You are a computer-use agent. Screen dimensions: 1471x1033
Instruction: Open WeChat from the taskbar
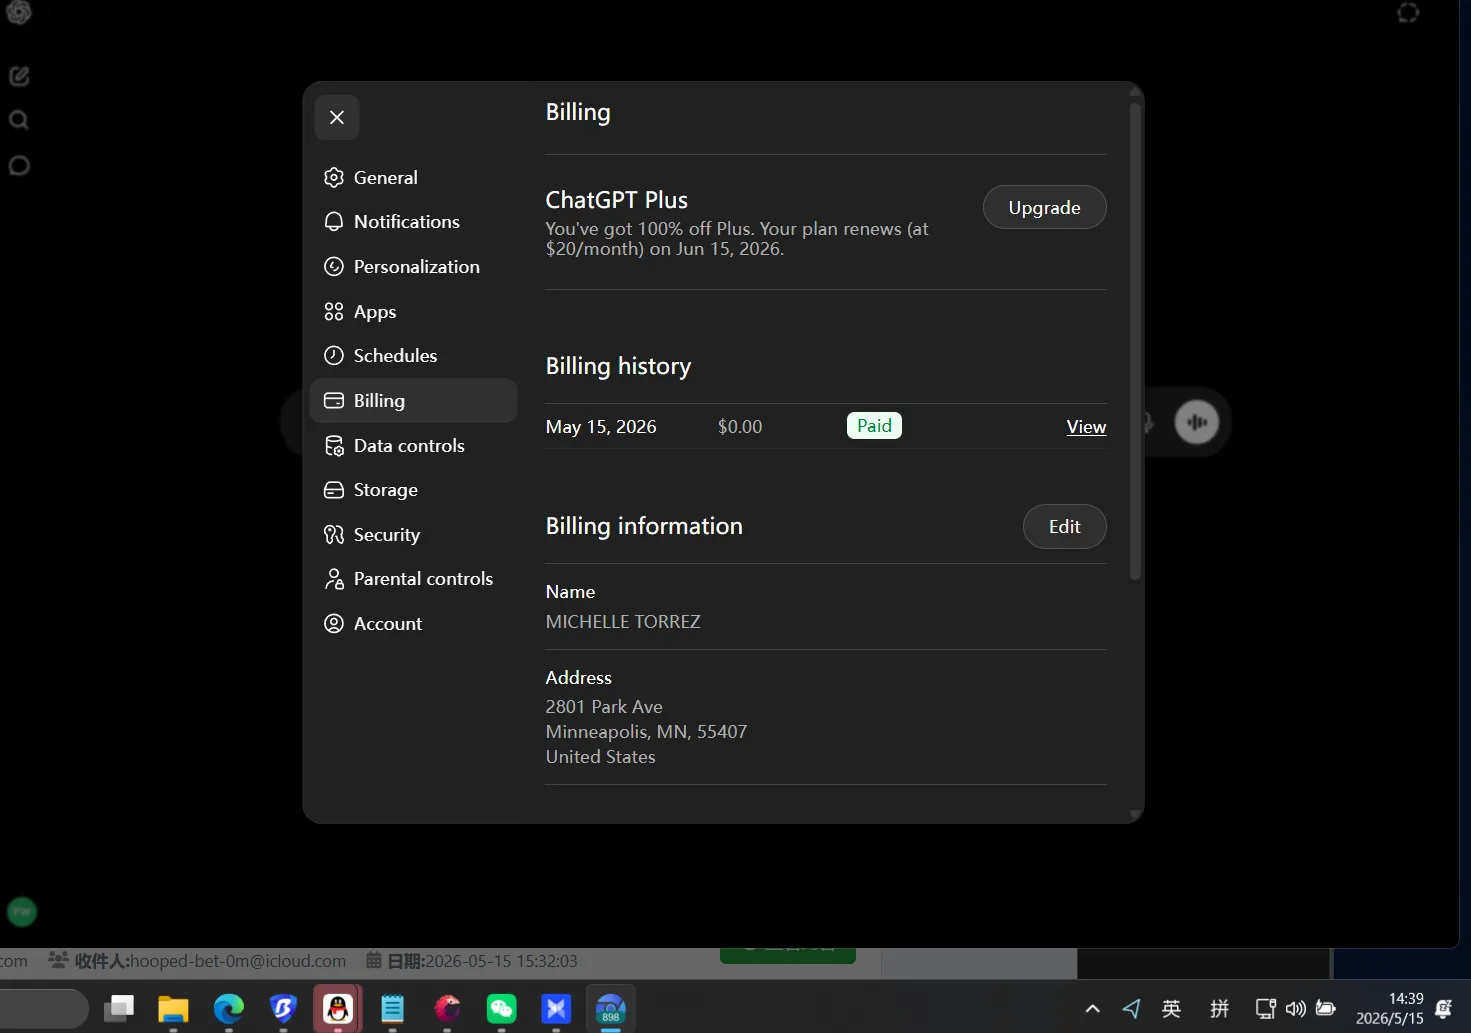pos(502,1008)
